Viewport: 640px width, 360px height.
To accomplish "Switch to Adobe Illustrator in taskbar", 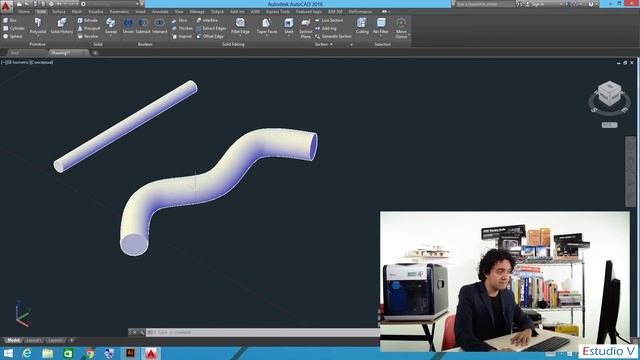I will click(x=131, y=353).
